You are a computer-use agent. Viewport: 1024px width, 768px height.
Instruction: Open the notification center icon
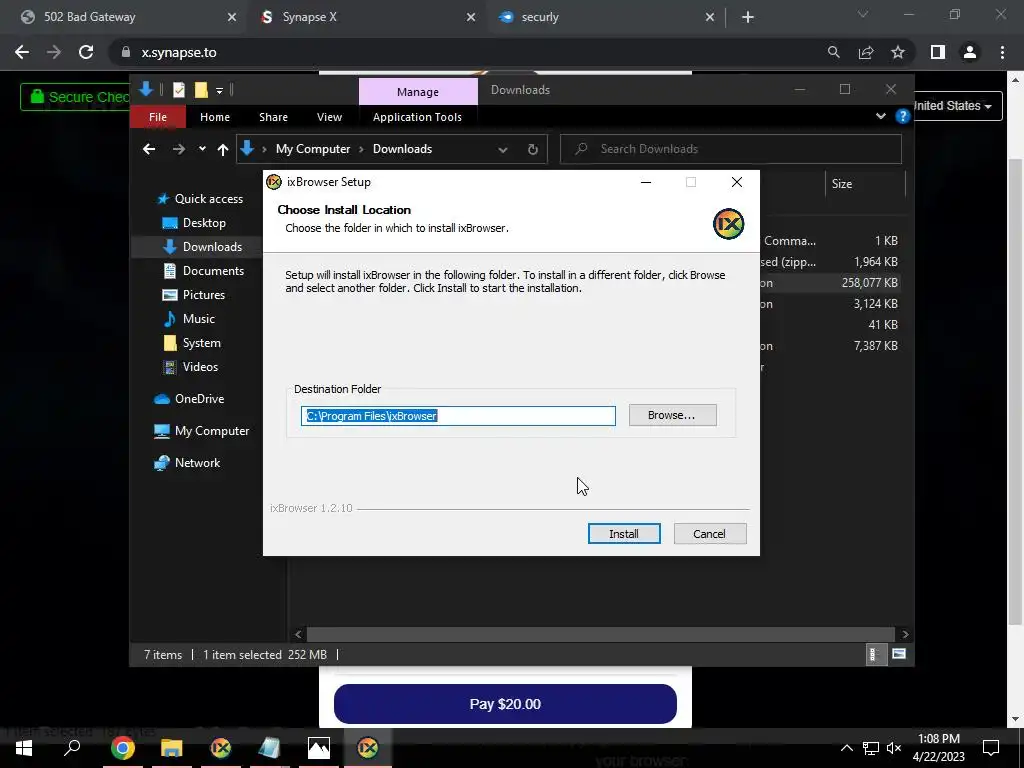[x=991, y=748]
